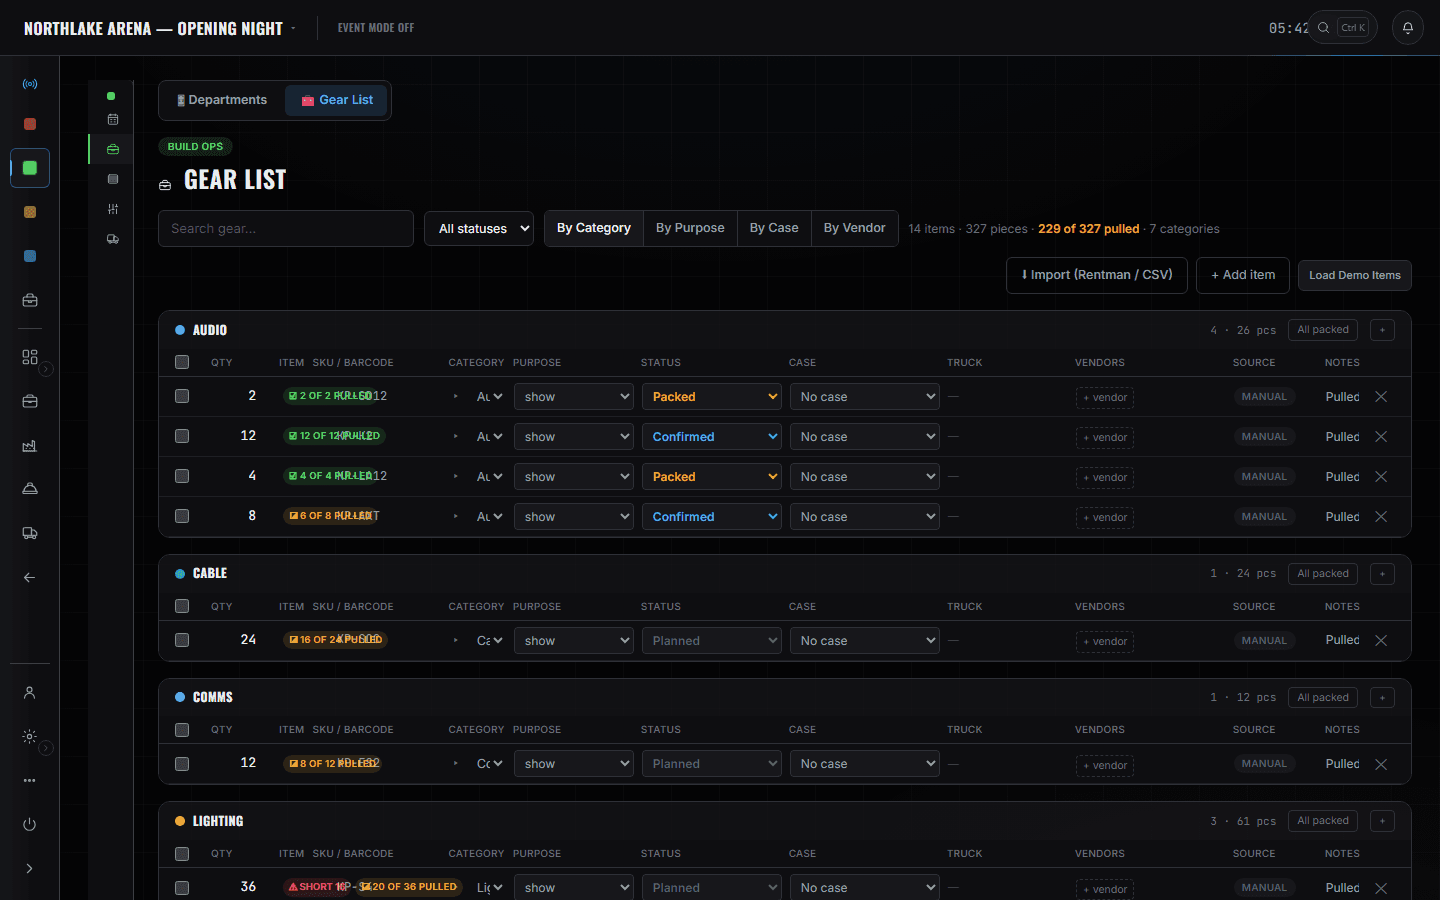
Task: Click All packed in the COMMS header
Action: click(x=1323, y=698)
